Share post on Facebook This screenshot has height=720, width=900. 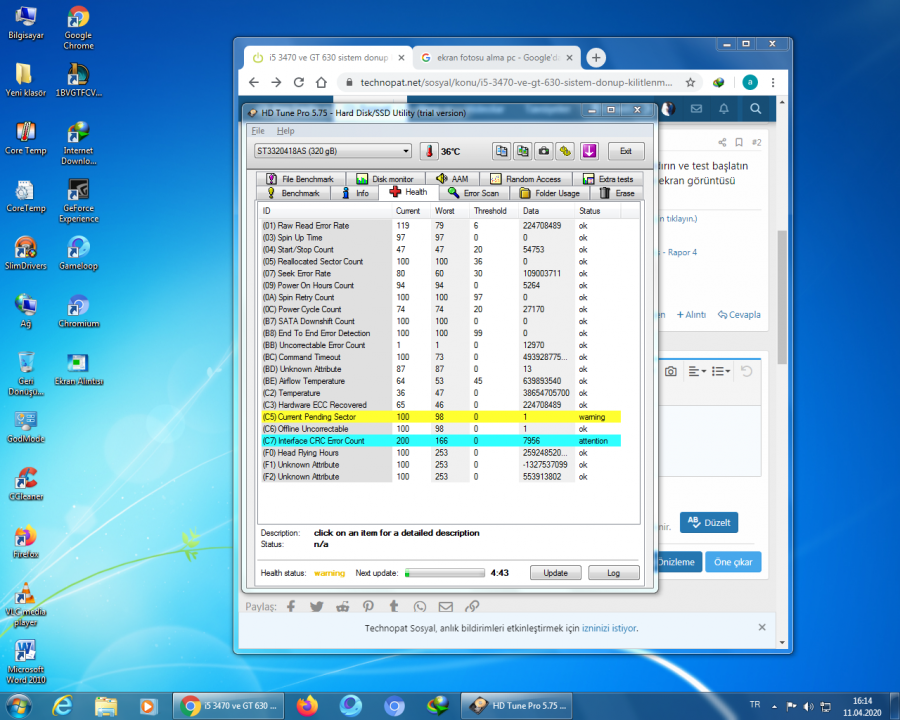pos(291,606)
